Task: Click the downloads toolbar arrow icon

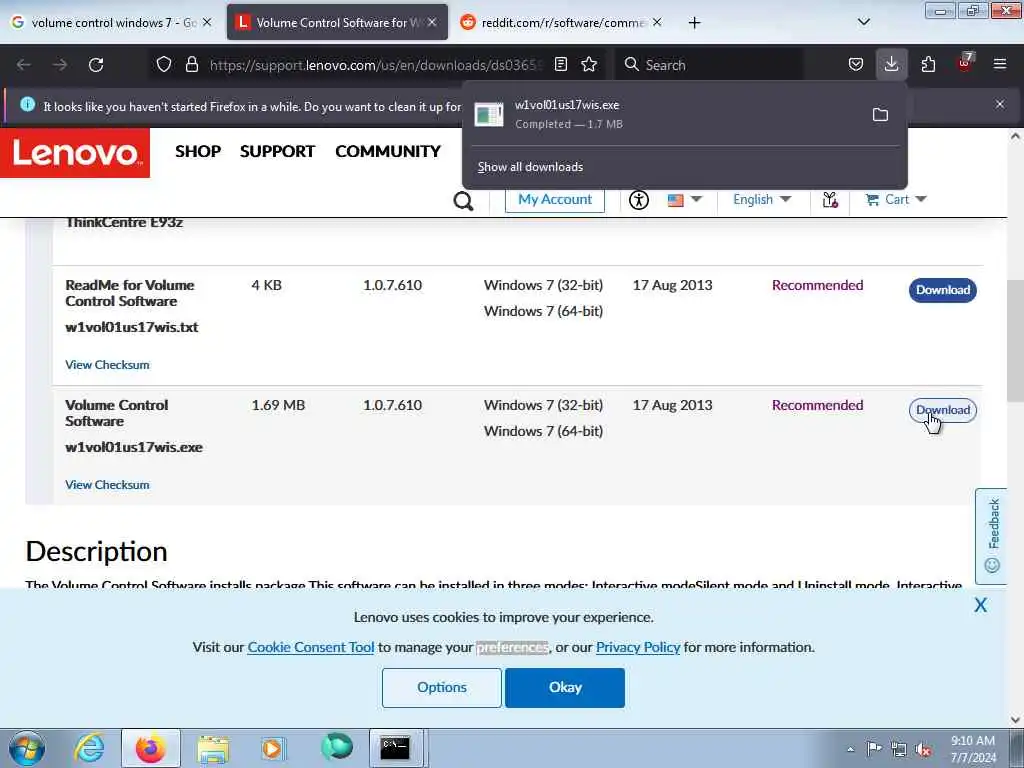Action: [x=891, y=65]
